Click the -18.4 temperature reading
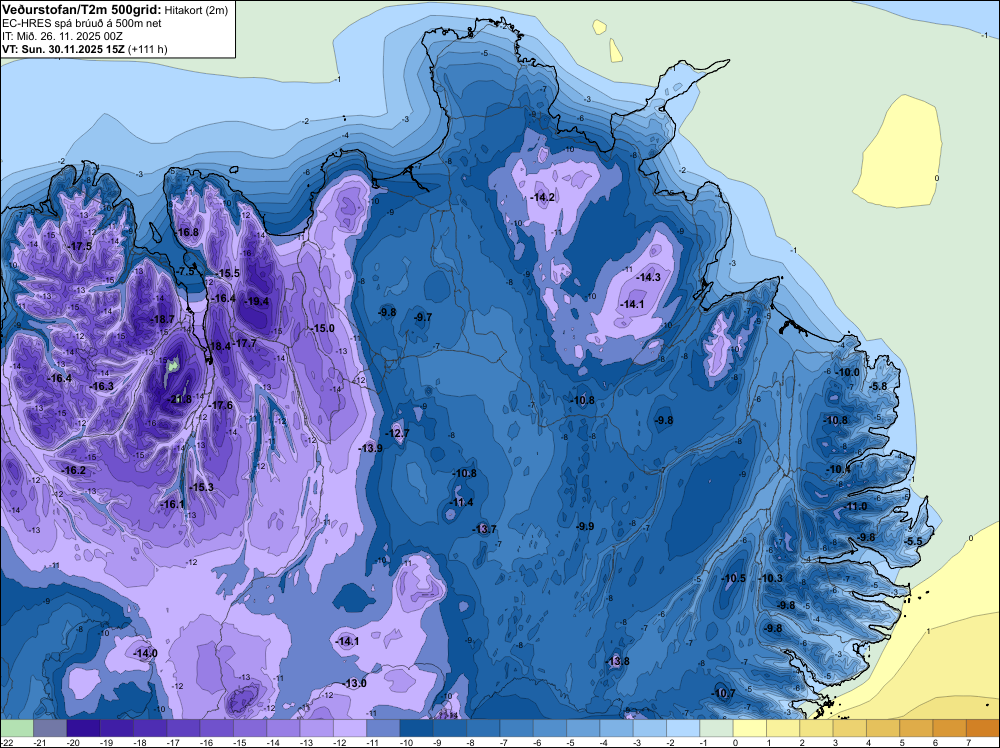Viewport: 1000px width, 748px height. pos(220,346)
